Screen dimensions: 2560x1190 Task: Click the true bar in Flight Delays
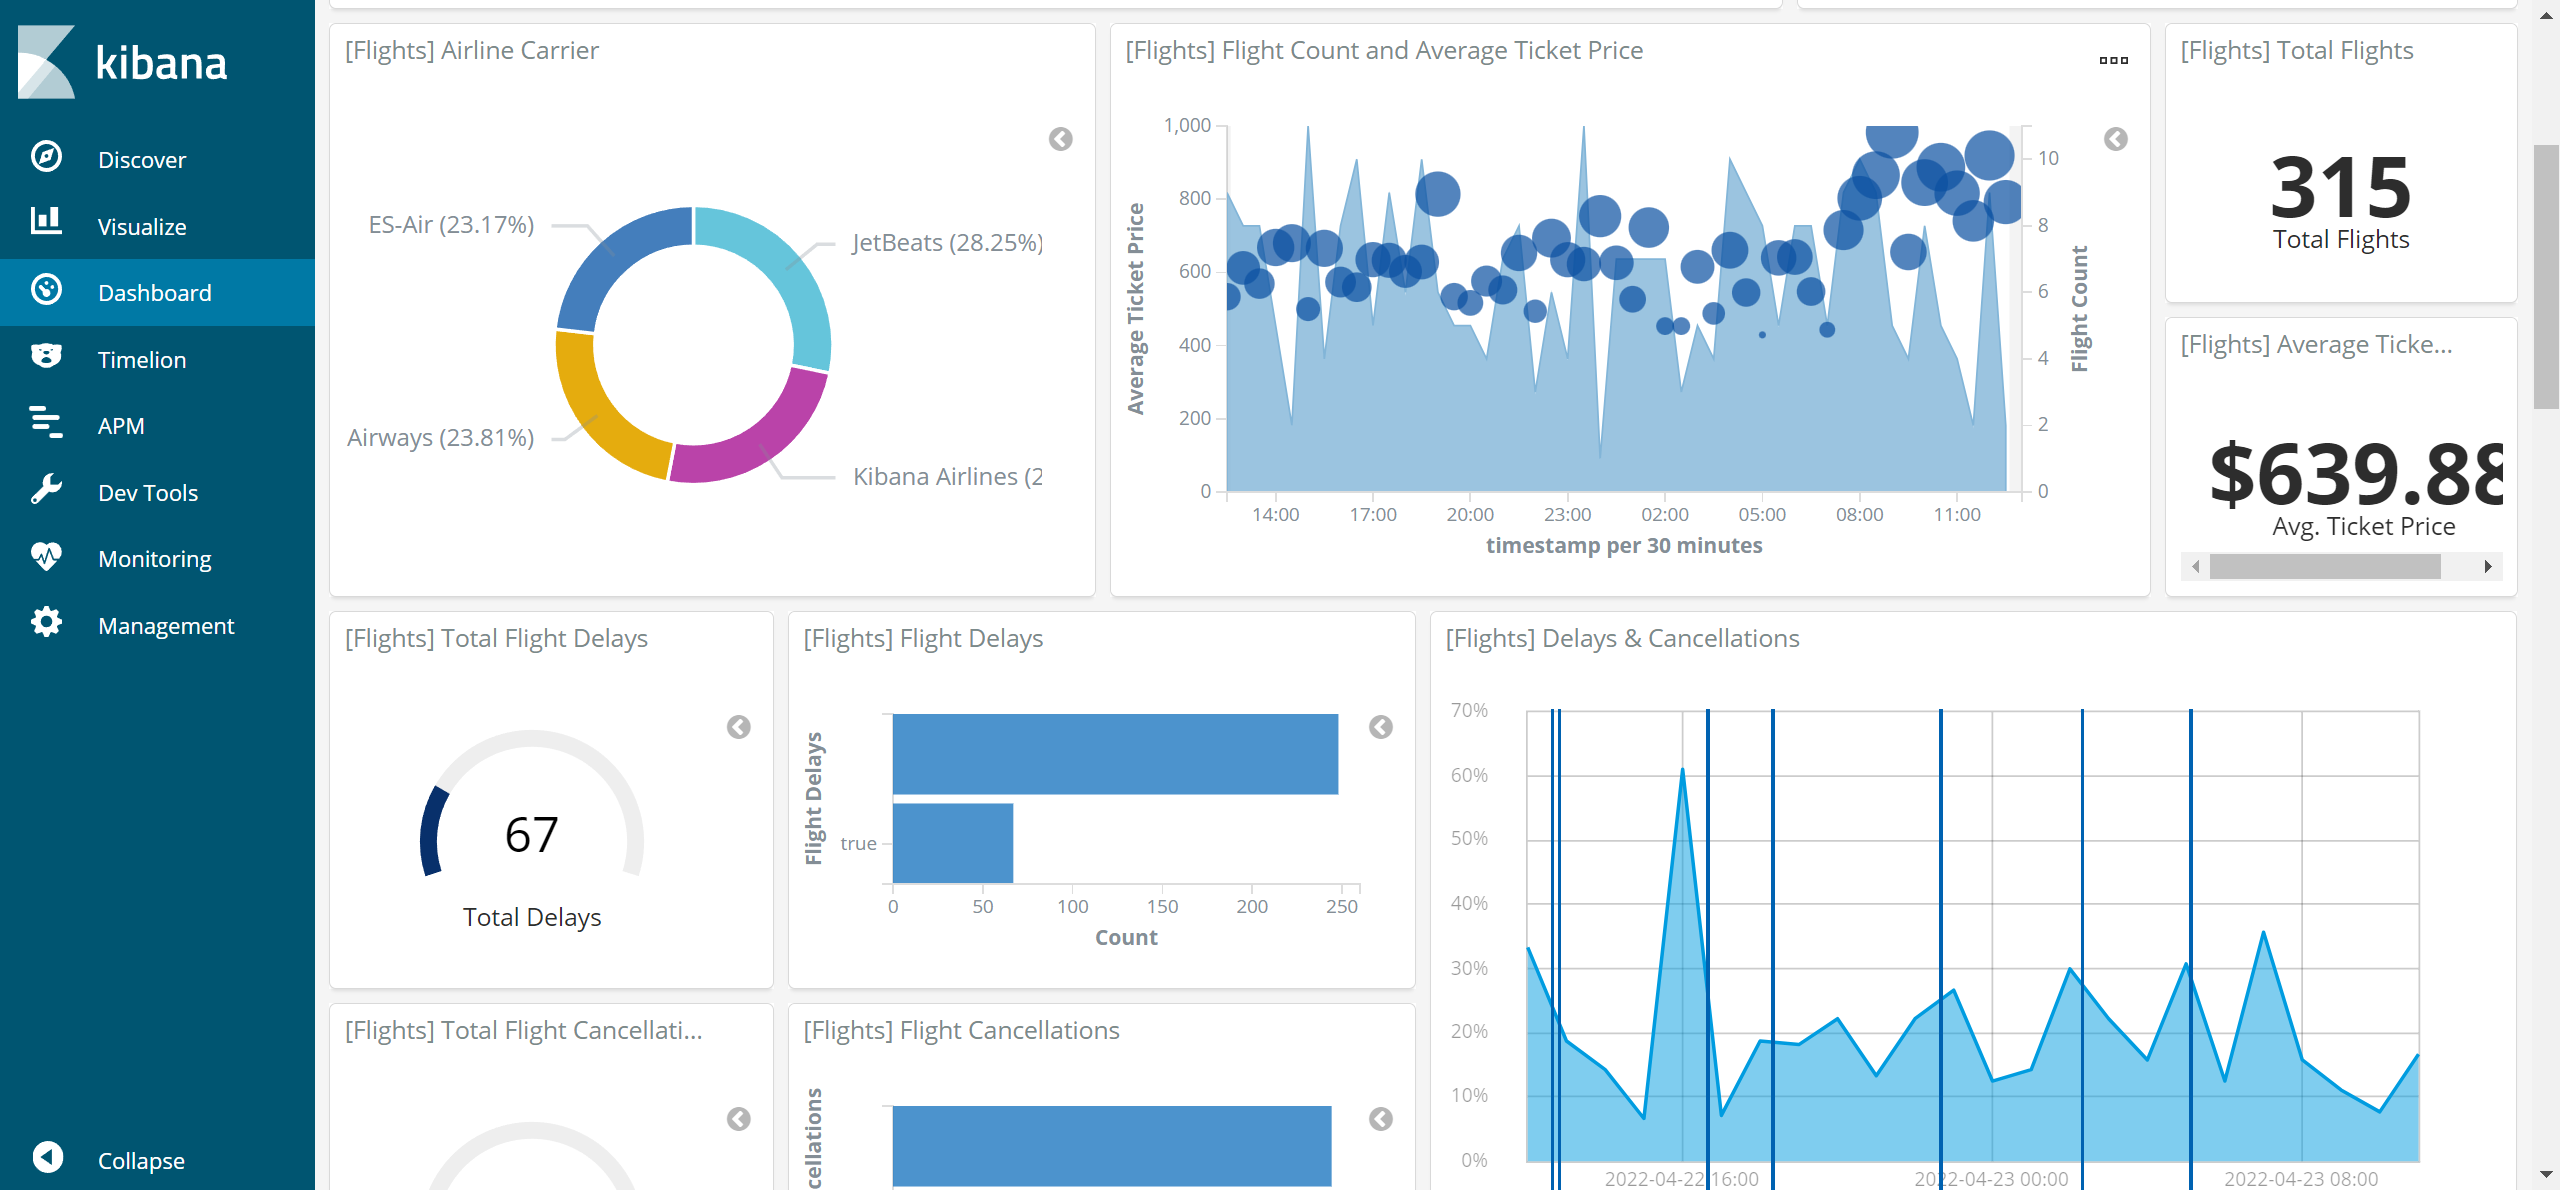(x=952, y=843)
